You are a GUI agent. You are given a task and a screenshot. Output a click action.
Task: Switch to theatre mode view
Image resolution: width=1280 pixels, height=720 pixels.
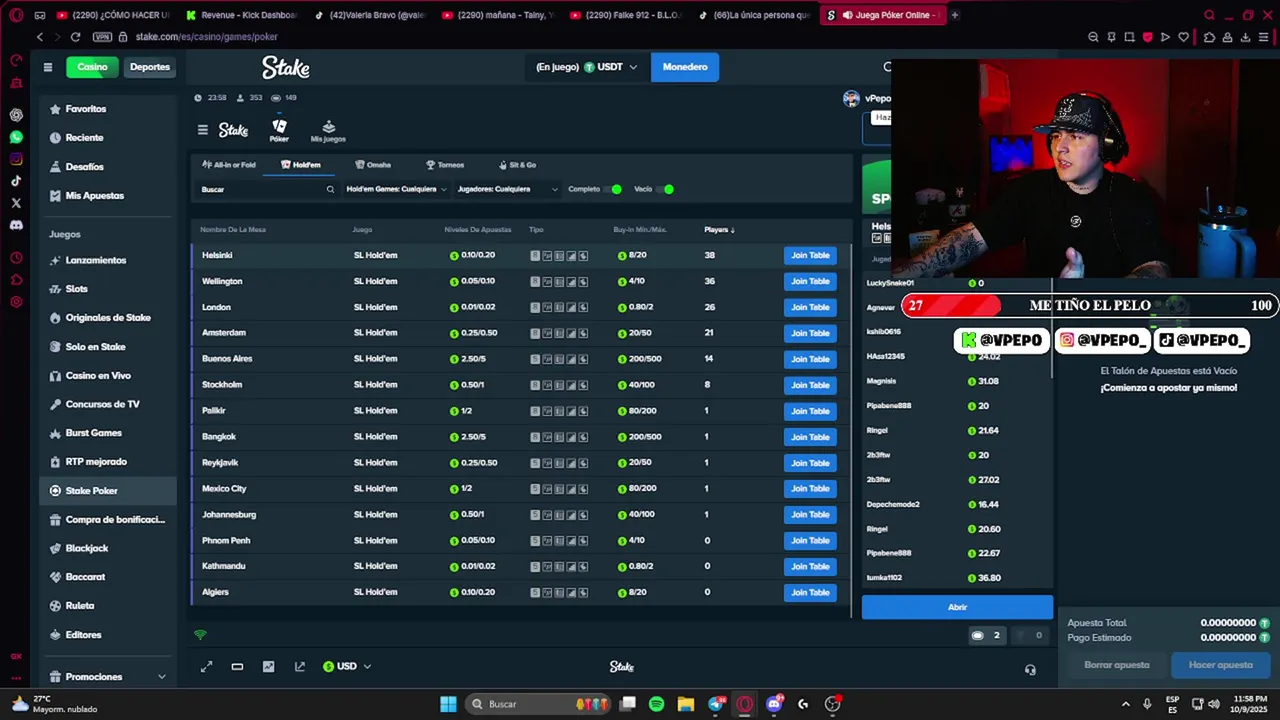tap(237, 667)
